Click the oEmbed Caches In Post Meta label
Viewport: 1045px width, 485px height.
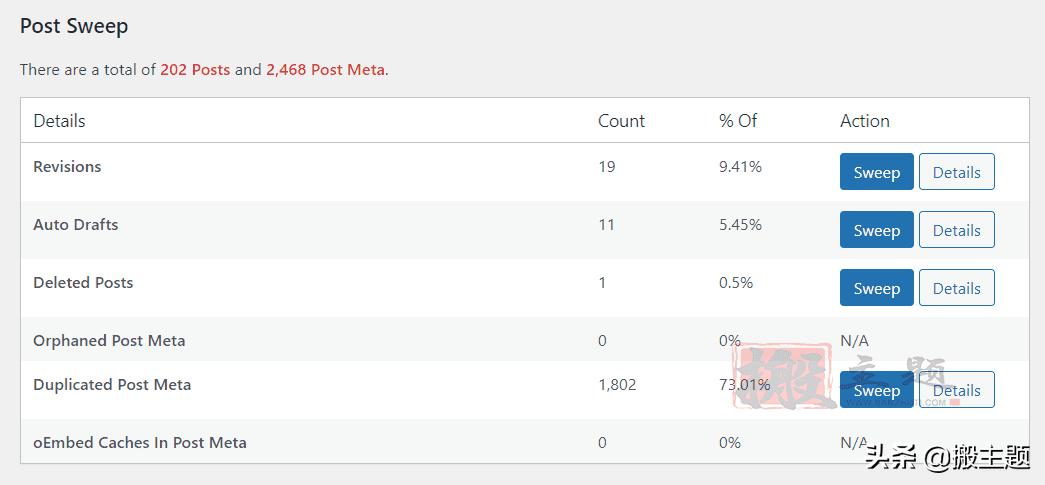tap(140, 443)
